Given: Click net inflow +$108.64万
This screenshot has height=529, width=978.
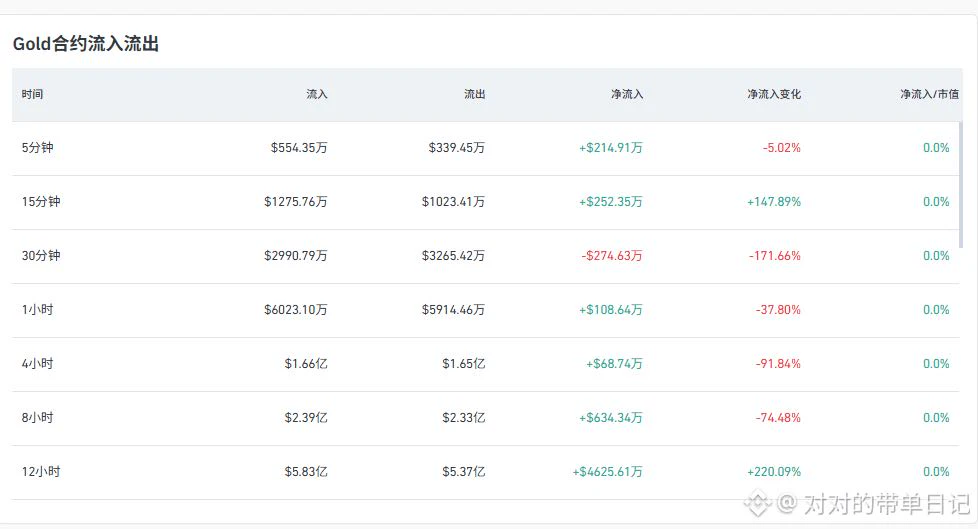Looking at the screenshot, I should [x=611, y=309].
